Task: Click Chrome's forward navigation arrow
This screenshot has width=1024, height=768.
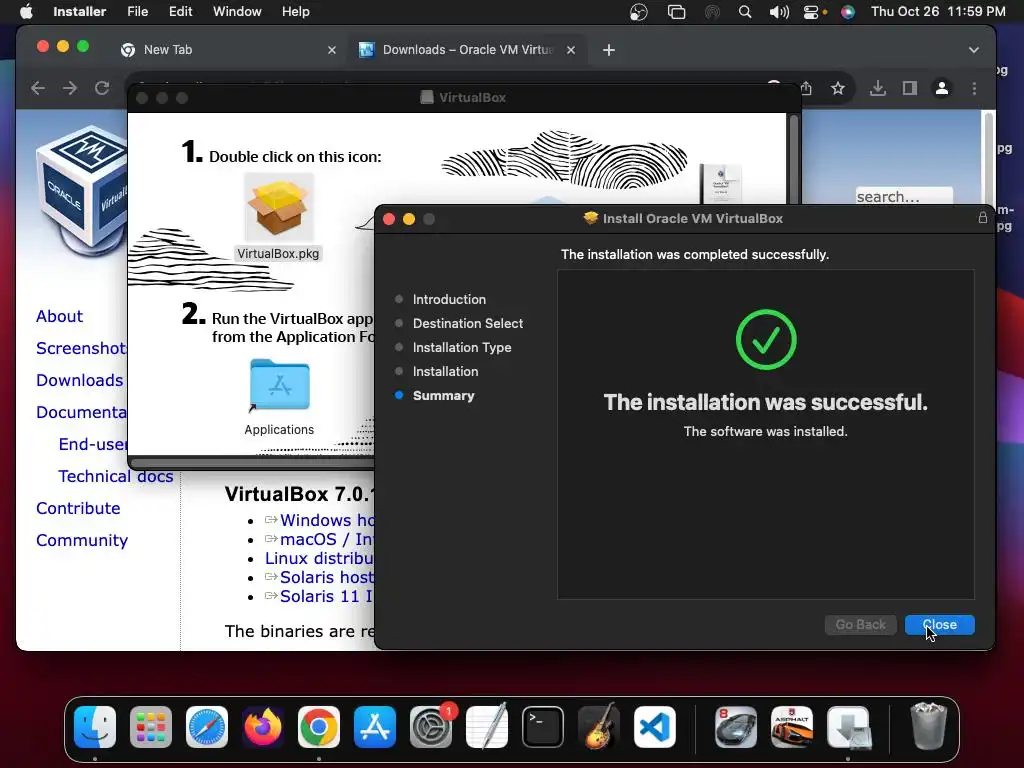Action: click(70, 88)
